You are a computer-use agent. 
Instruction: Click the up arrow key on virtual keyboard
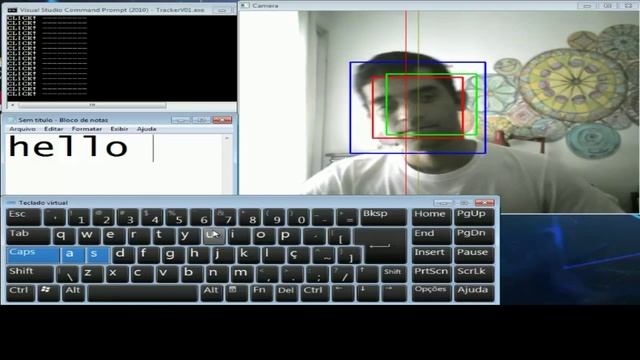click(367, 274)
